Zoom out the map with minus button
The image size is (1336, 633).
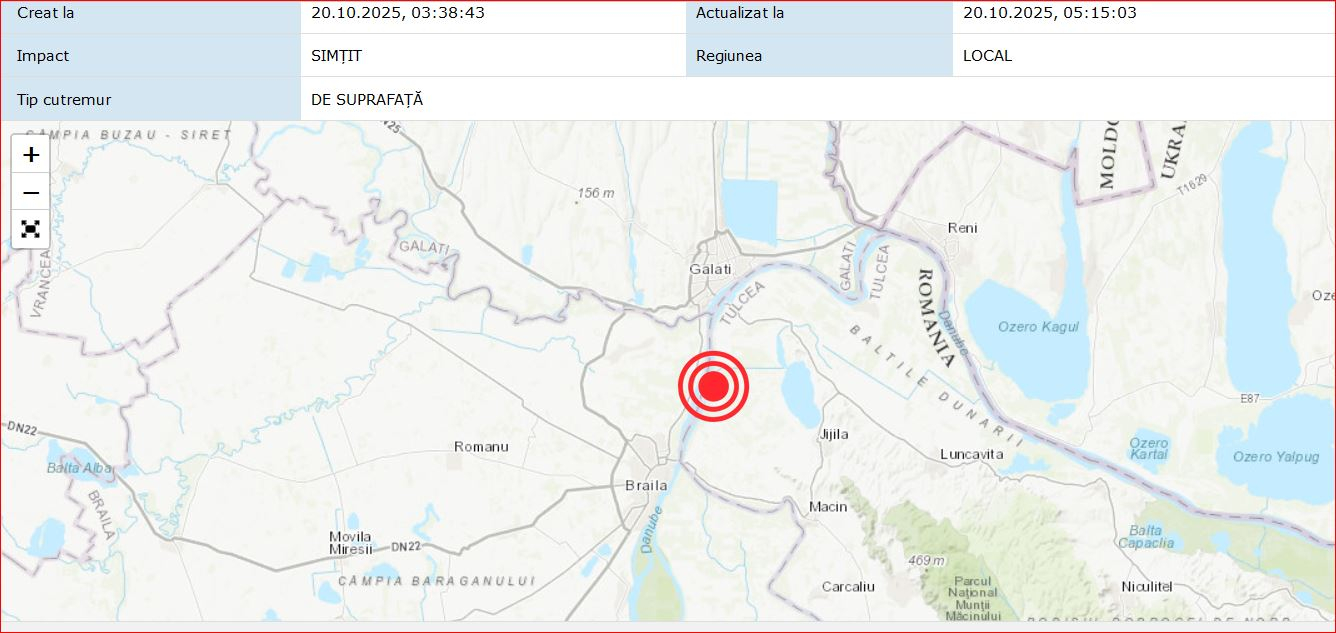coord(31,192)
